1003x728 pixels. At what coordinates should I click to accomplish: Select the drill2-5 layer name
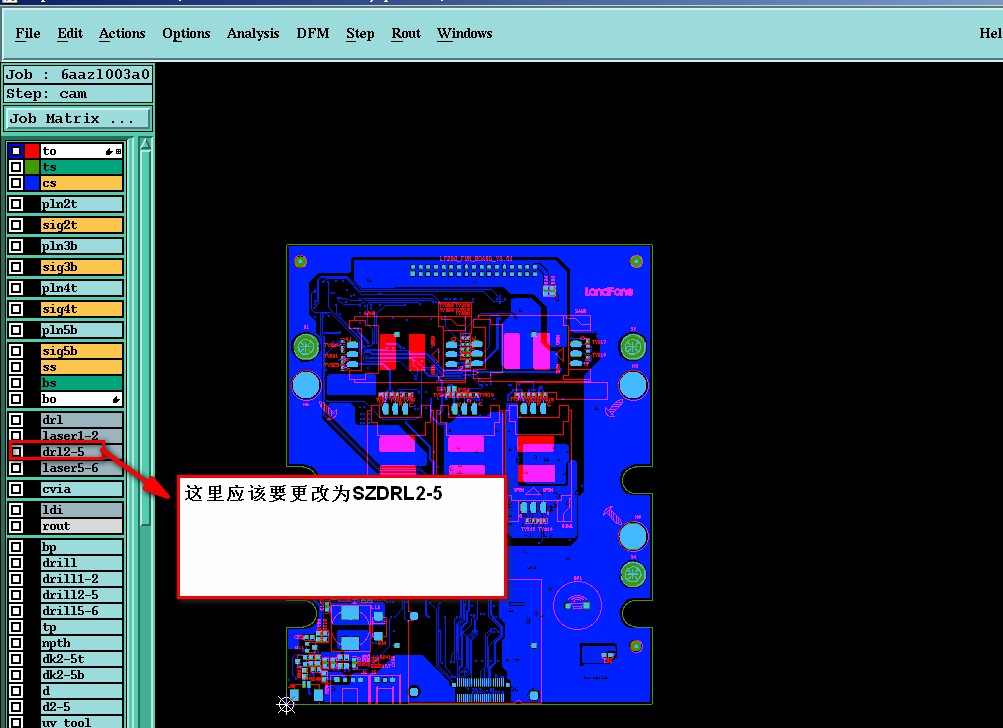[81, 595]
